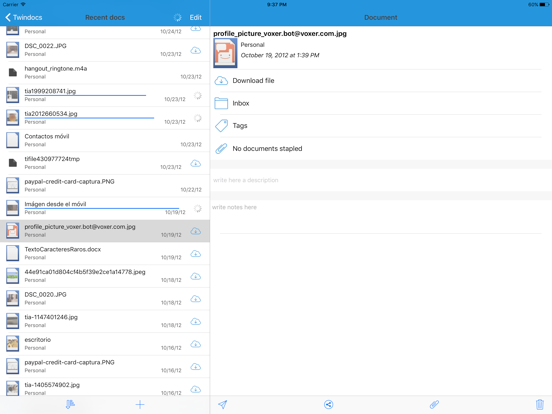
Task: Click the DSC_0022.JPG thumbnail
Action: 12,50
